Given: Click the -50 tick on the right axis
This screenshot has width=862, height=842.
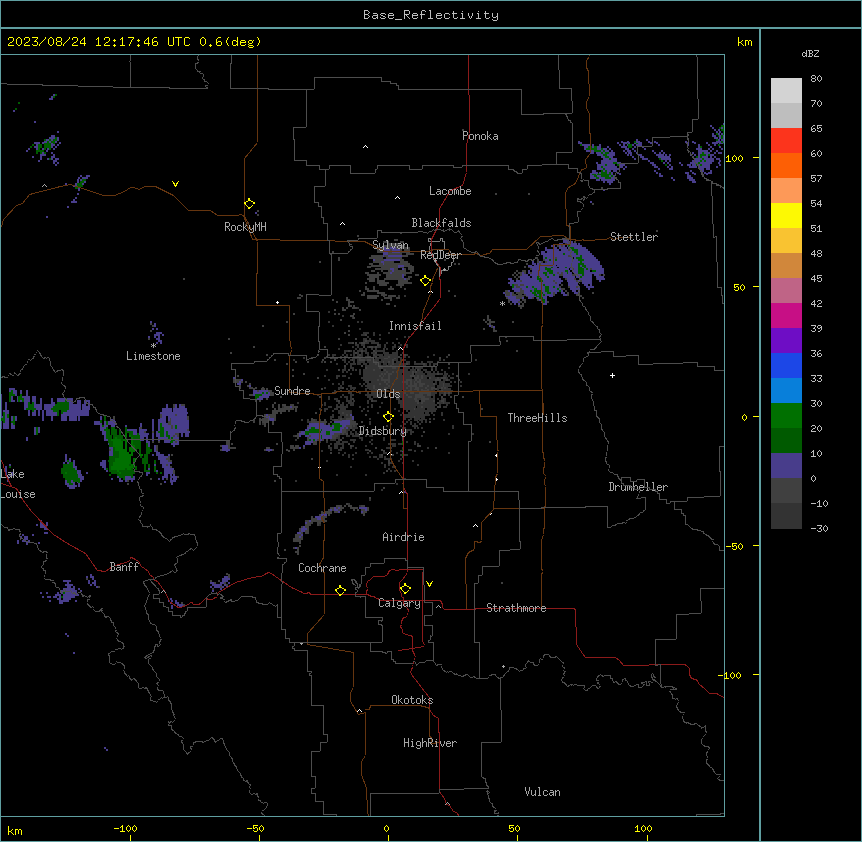Looking at the screenshot, I should (x=734, y=546).
